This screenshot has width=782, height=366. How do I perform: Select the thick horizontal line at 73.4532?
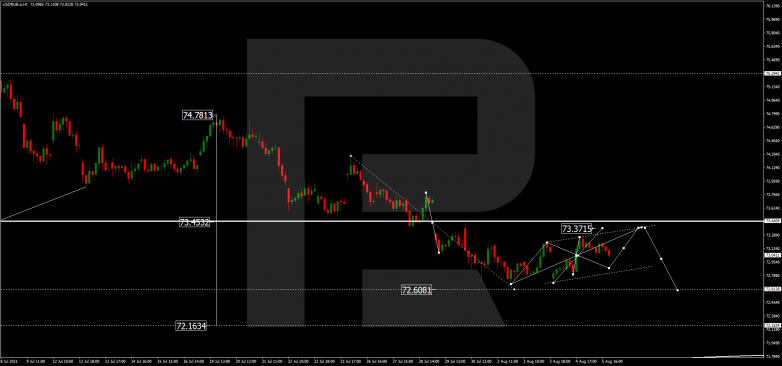point(382,220)
